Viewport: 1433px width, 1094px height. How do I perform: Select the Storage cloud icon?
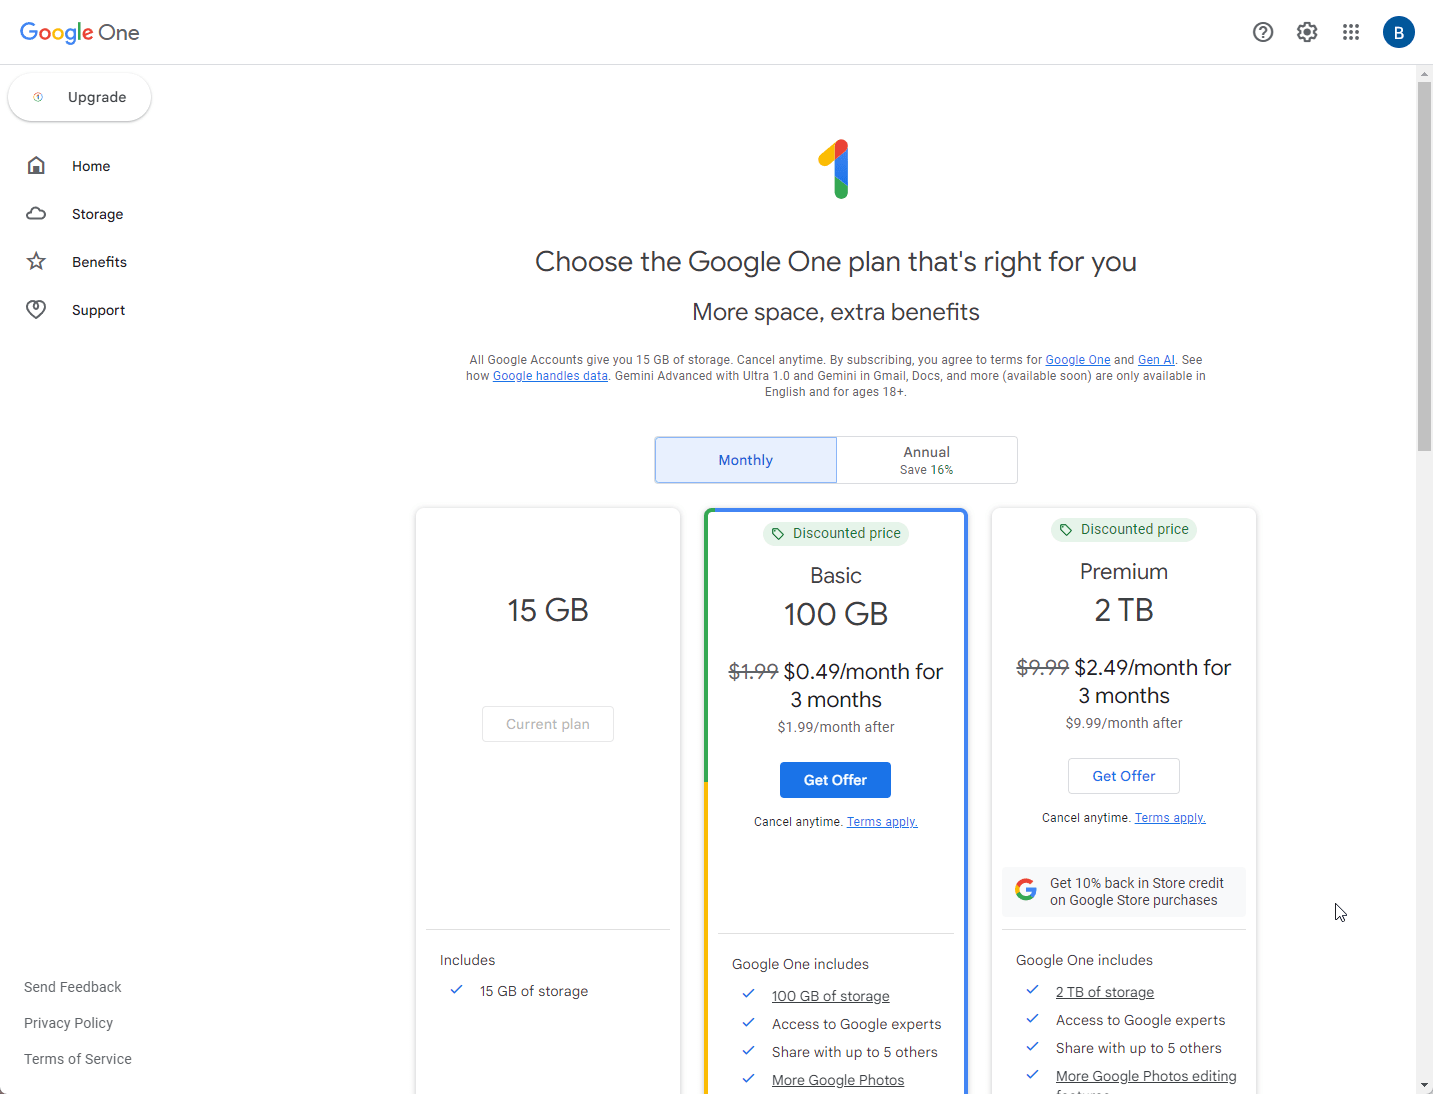(x=36, y=213)
